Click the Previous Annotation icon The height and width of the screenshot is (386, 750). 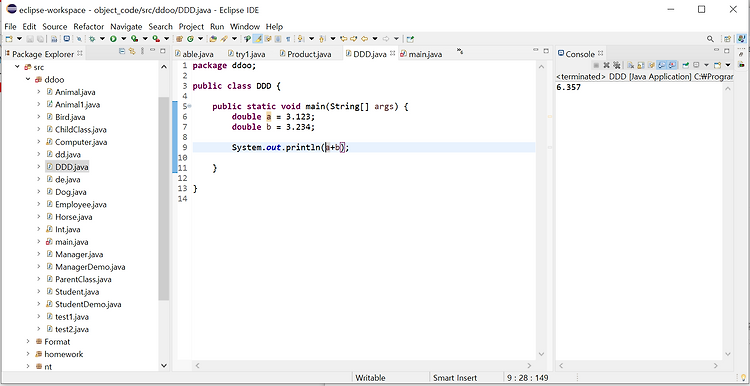click(x=322, y=39)
